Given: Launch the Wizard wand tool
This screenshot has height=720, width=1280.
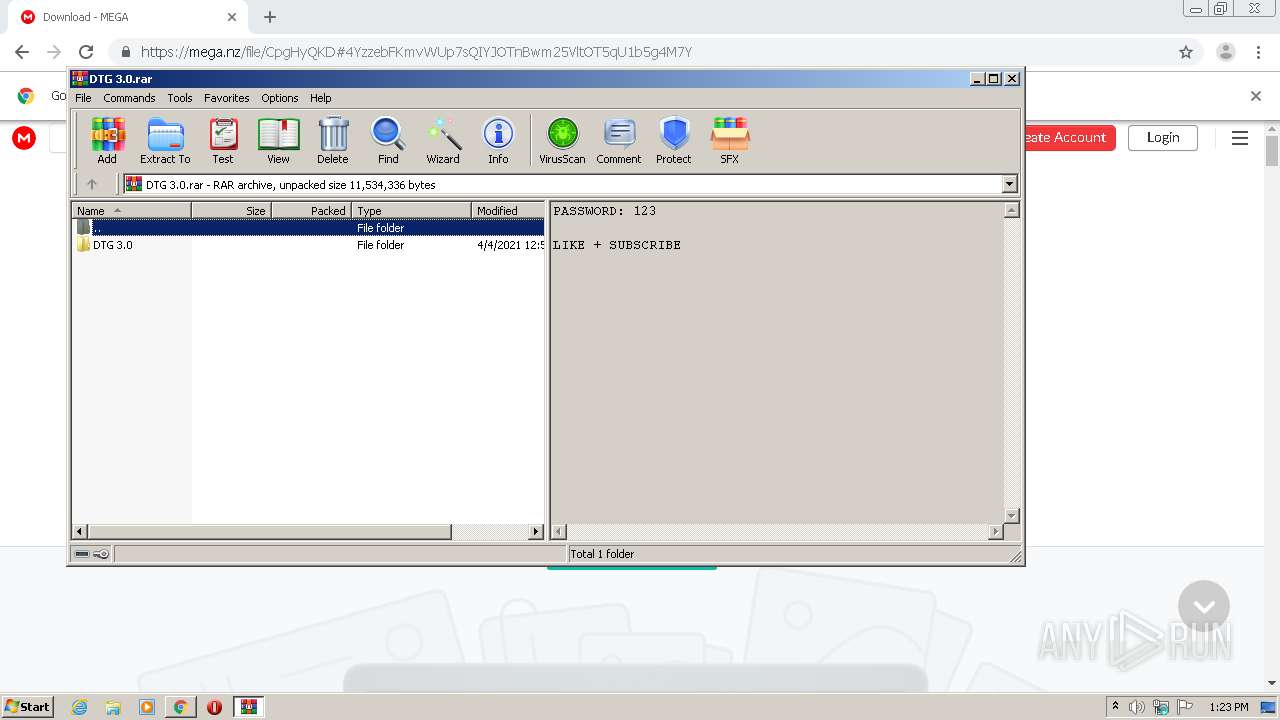Looking at the screenshot, I should pos(443,141).
